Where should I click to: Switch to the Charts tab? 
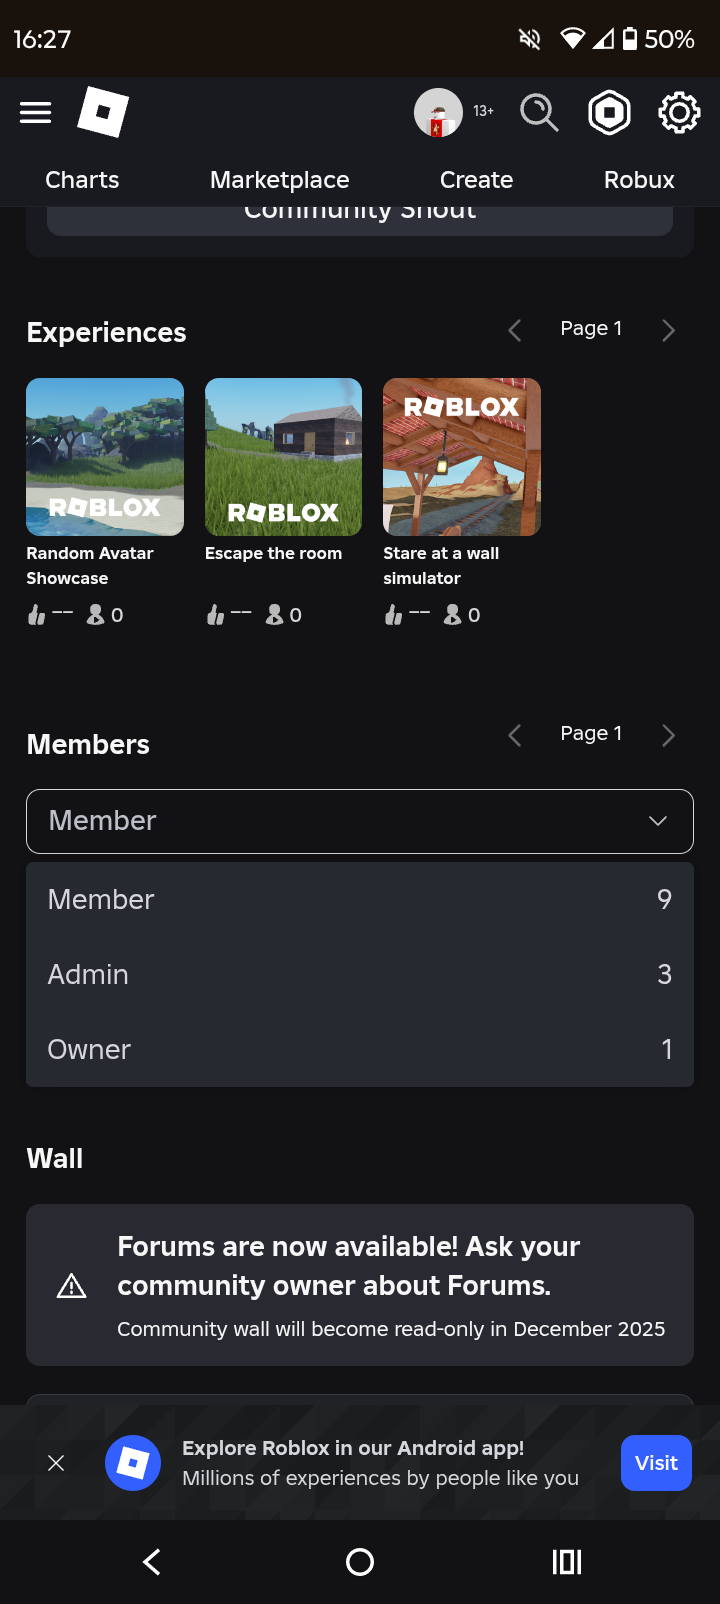[82, 180]
